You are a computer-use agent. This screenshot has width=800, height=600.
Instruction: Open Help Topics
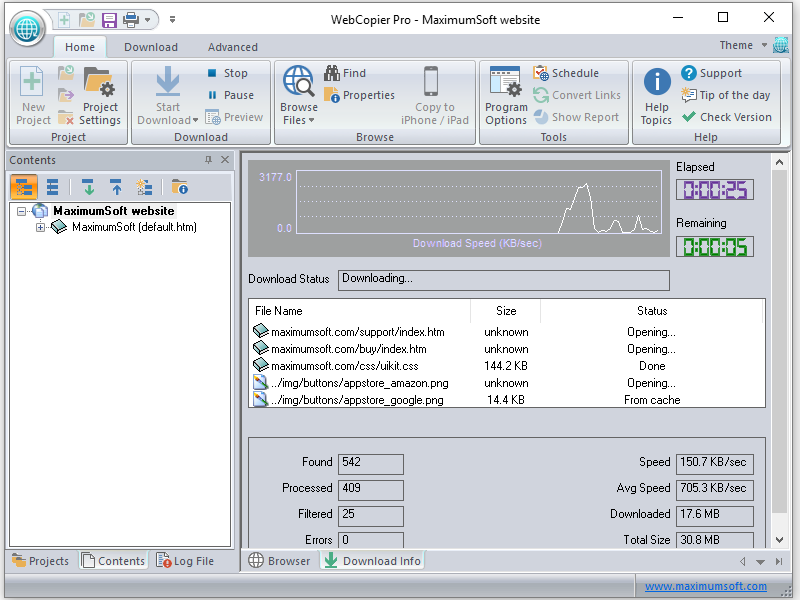click(656, 96)
